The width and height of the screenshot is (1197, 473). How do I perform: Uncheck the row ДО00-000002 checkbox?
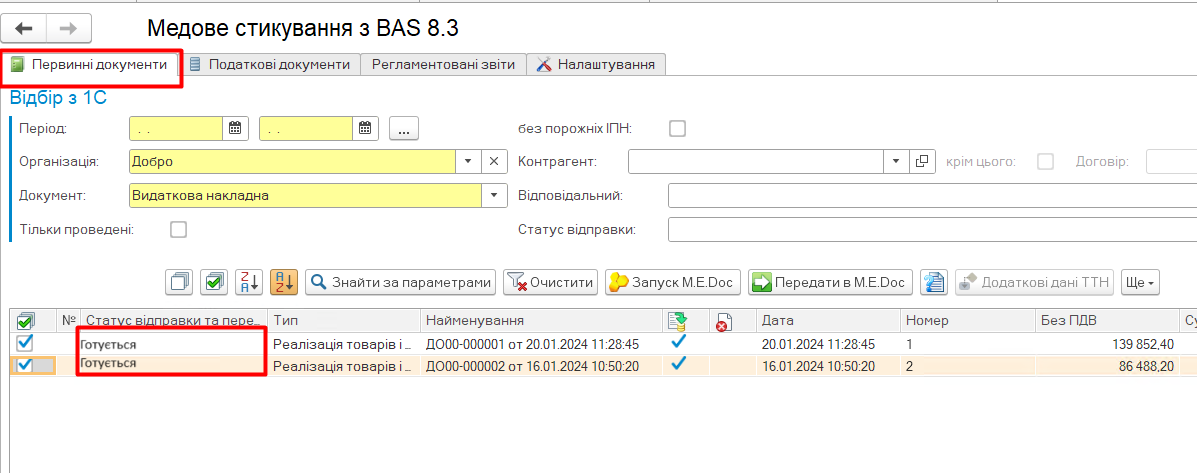pyautogui.click(x=24, y=365)
